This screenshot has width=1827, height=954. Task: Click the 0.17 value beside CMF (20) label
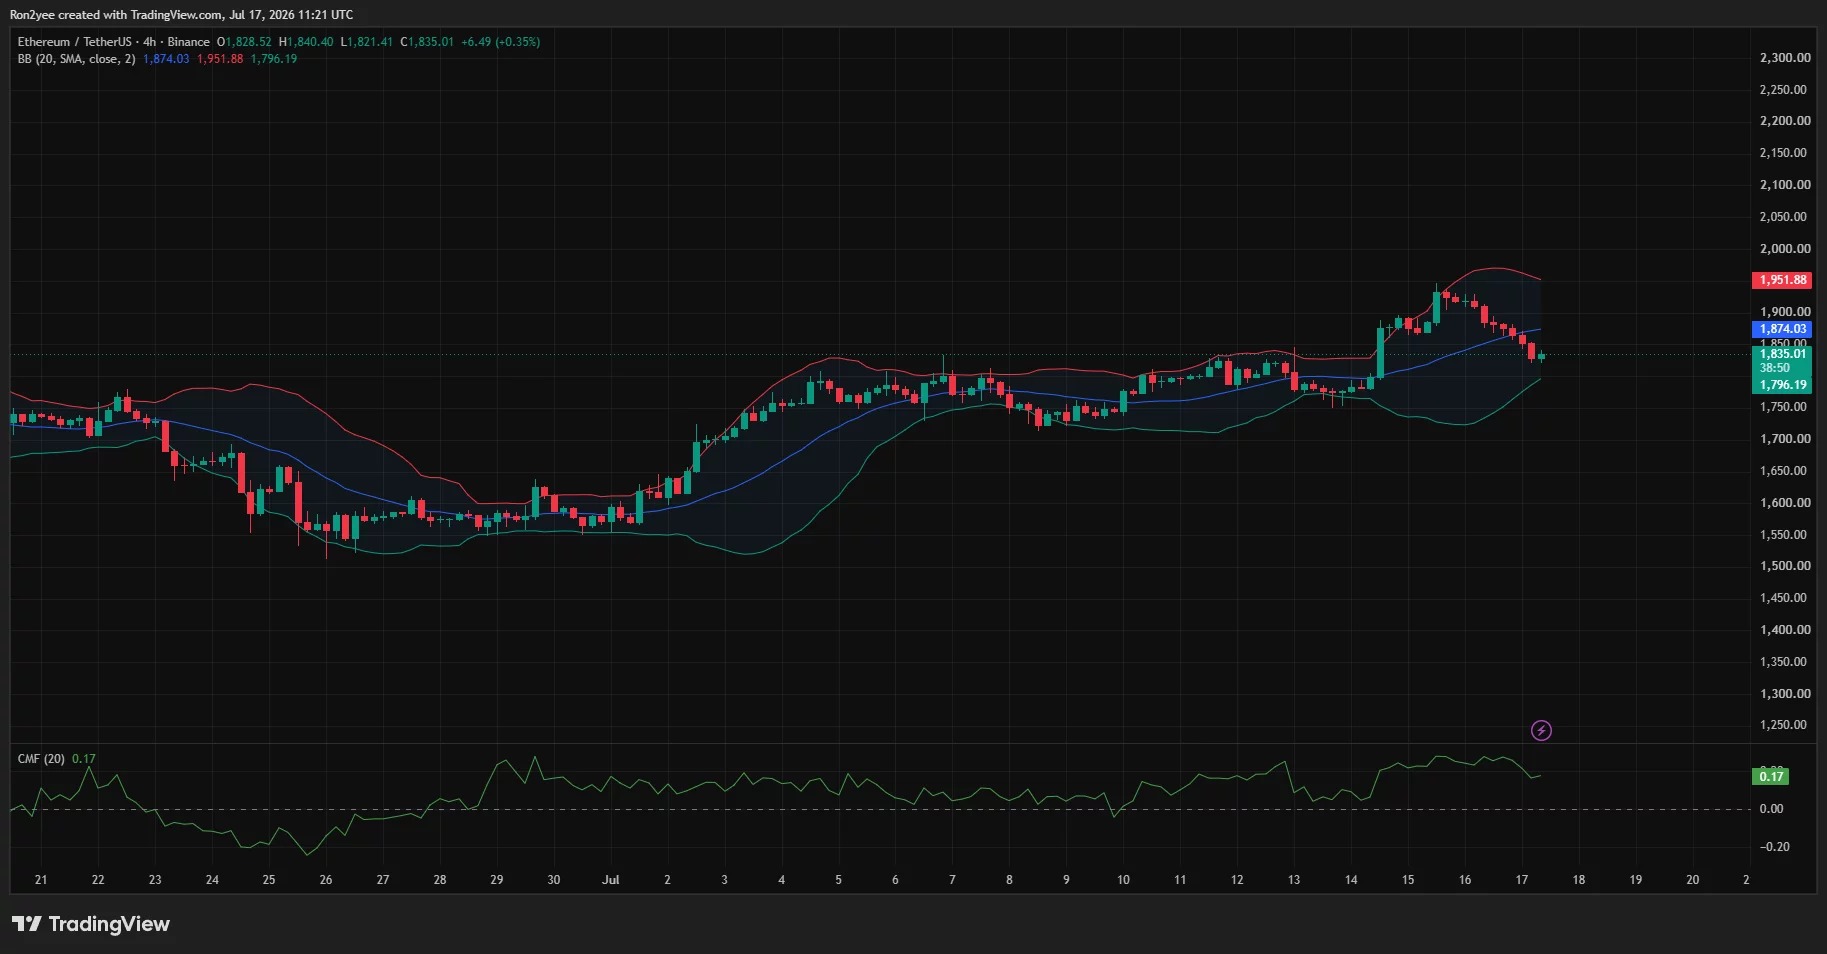click(84, 759)
